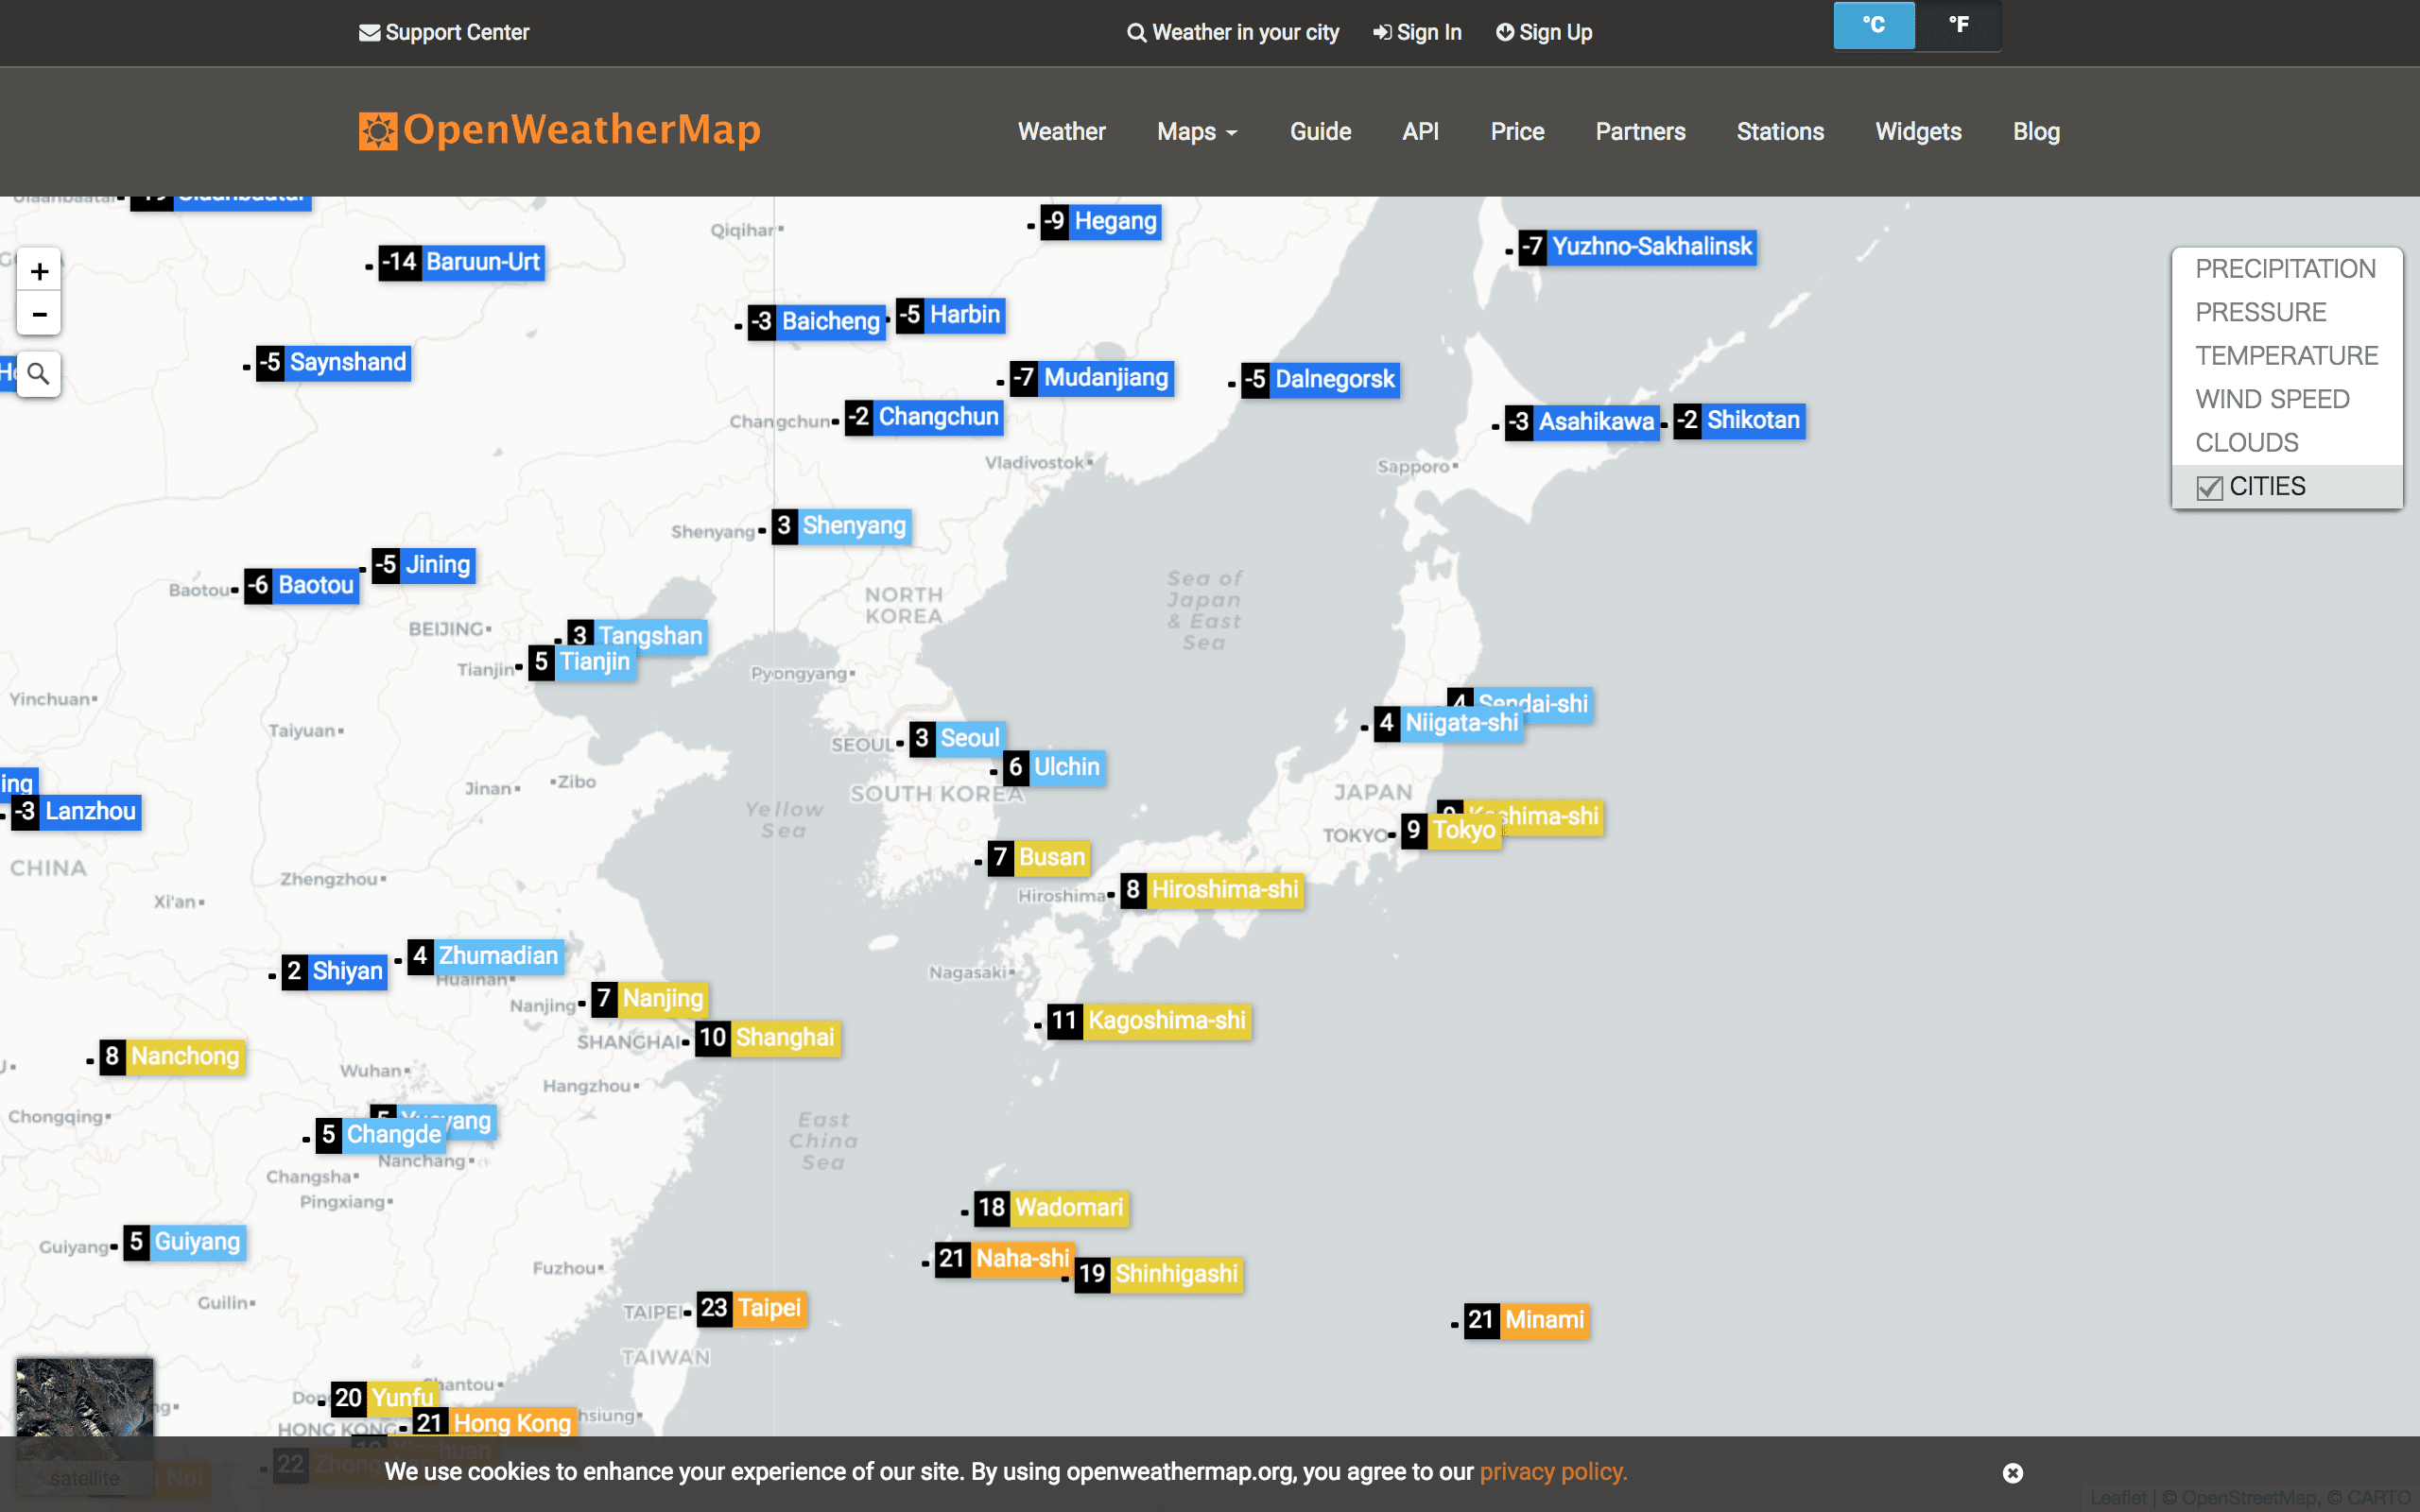
Task: Click the Changchun temperature label
Action: (x=923, y=417)
